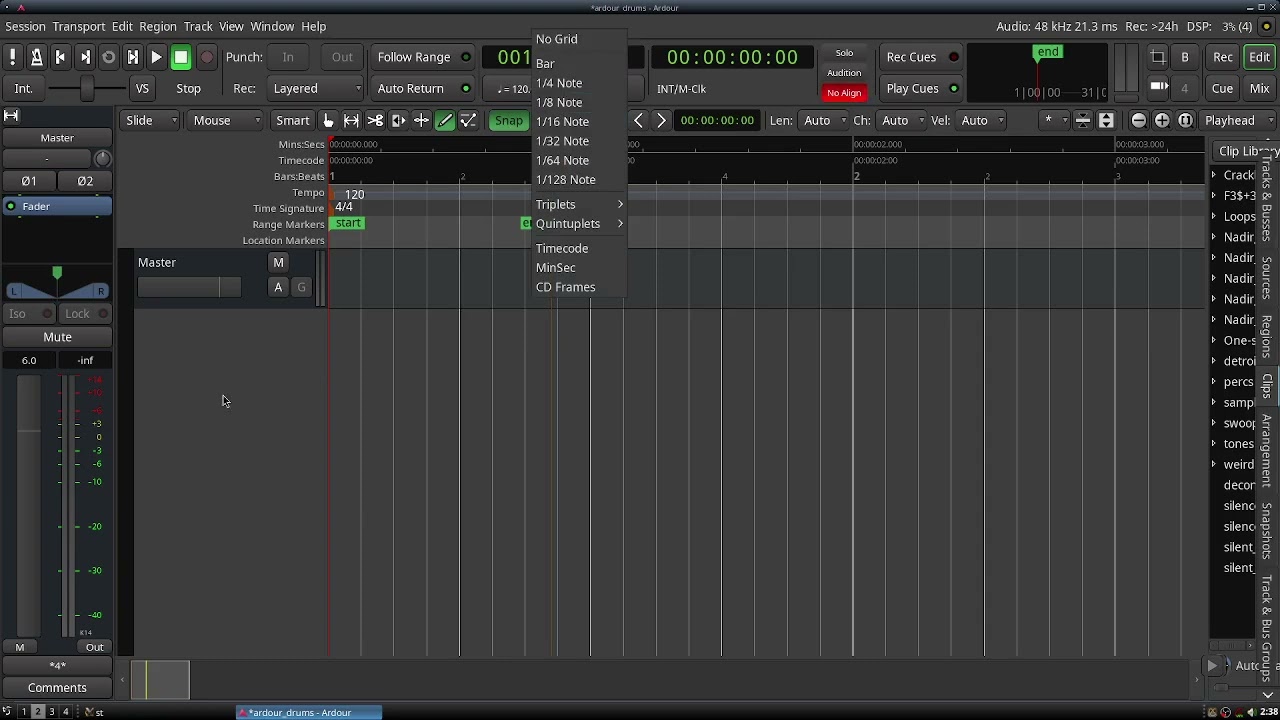Select the Draw (pencil) tool
Viewport: 1280px width, 720px height.
(445, 120)
